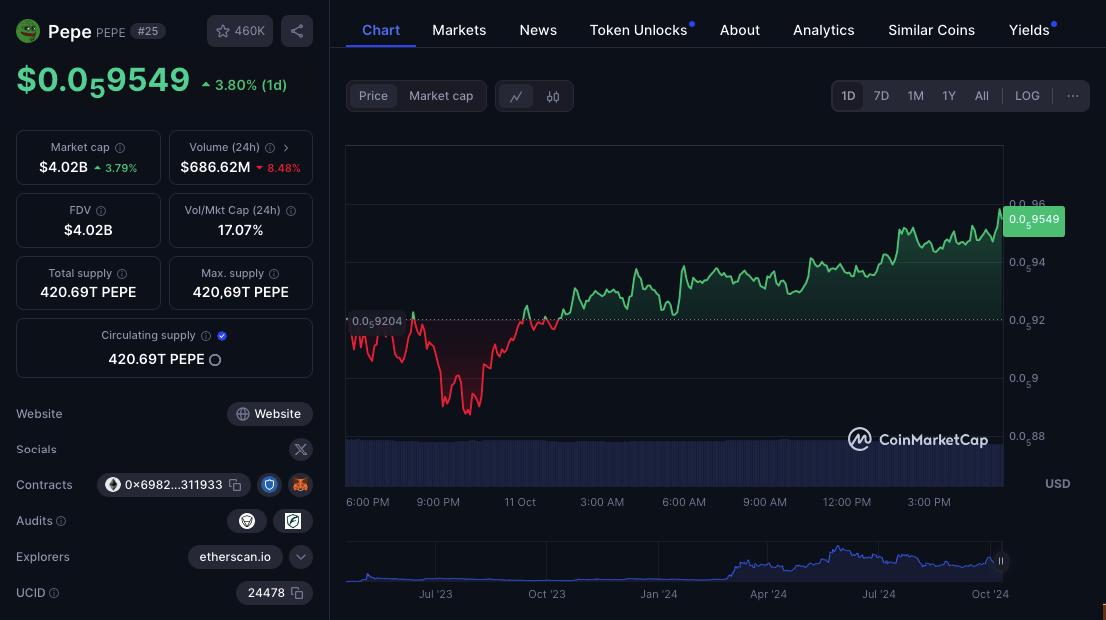
Task: Open more chart options ellipsis
Action: pyautogui.click(x=1073, y=96)
